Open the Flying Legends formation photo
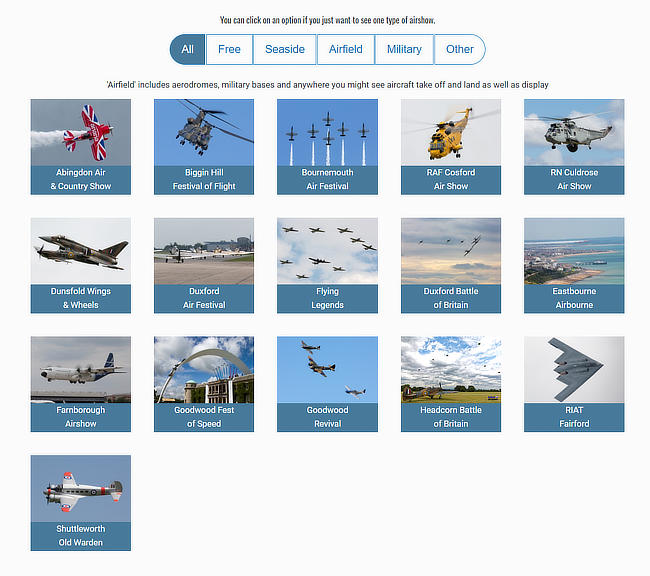 coord(327,251)
